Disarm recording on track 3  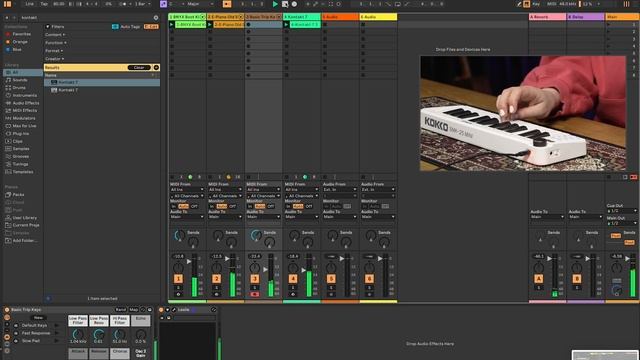pos(255,294)
